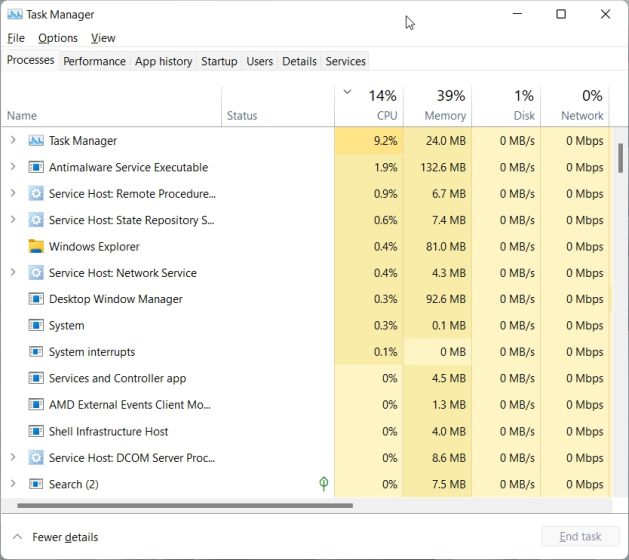Click the 92.6 MB memory value
This screenshot has width=629, height=560.
click(446, 299)
